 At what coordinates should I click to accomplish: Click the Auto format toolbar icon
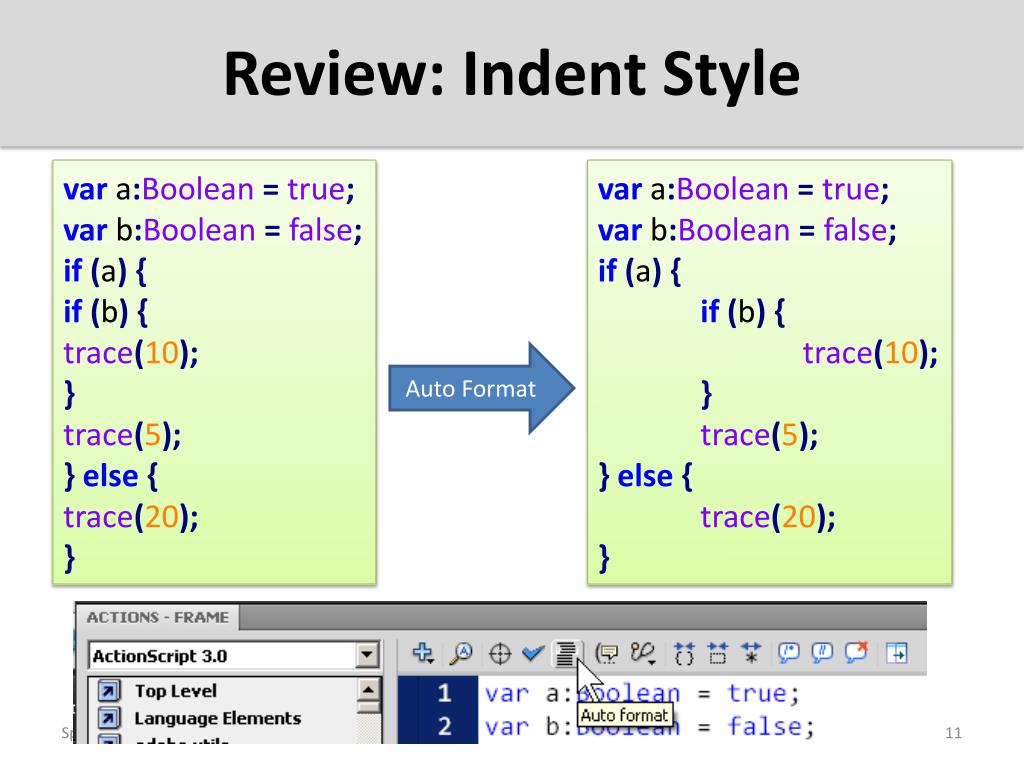[x=566, y=653]
